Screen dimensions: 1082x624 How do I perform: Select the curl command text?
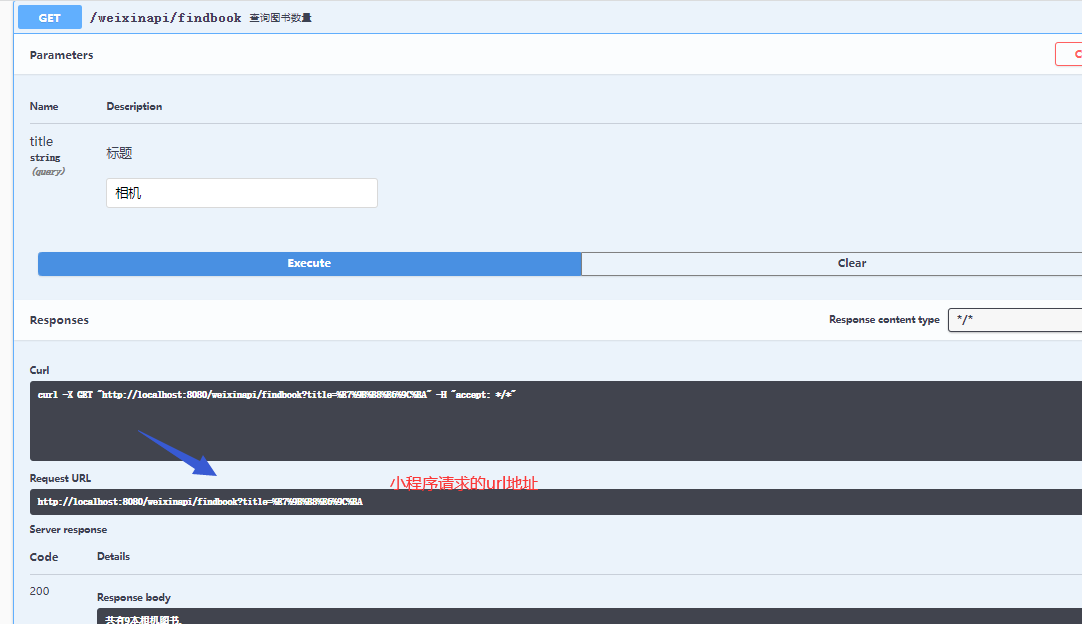[x=277, y=395]
